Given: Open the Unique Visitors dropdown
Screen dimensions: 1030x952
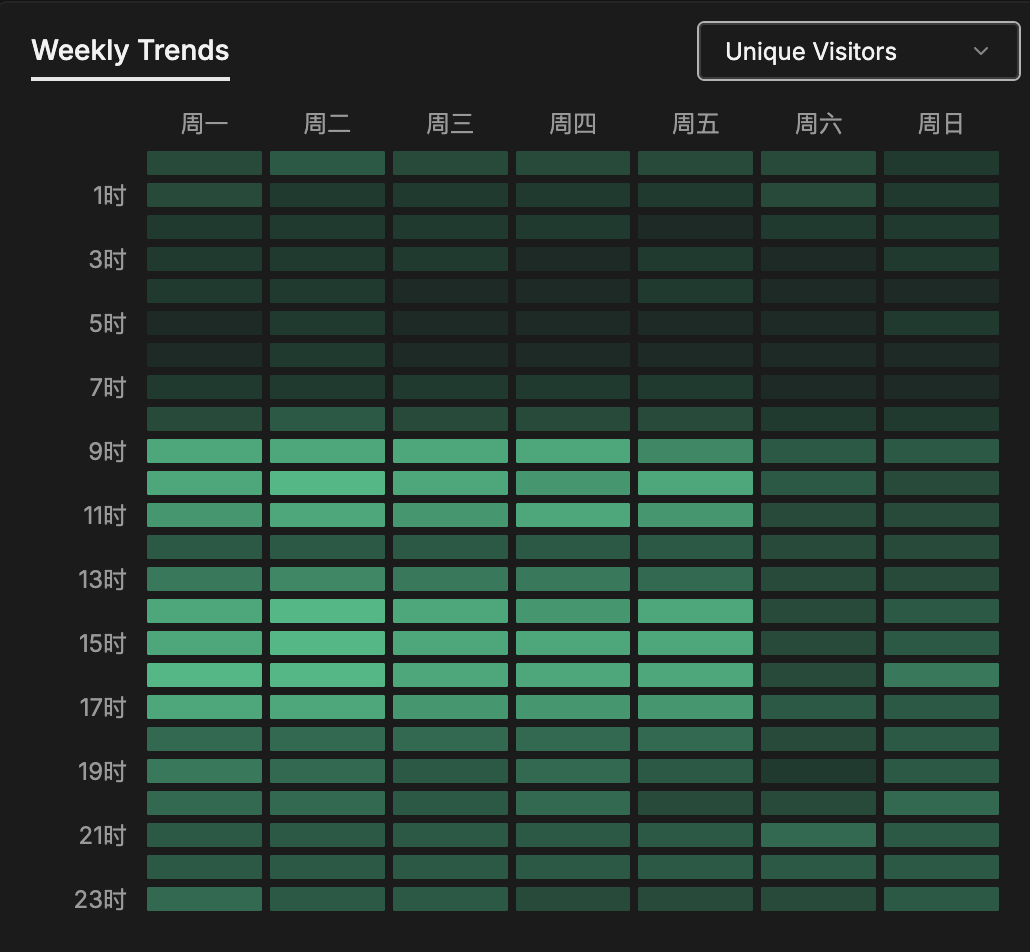Looking at the screenshot, I should pos(857,51).
